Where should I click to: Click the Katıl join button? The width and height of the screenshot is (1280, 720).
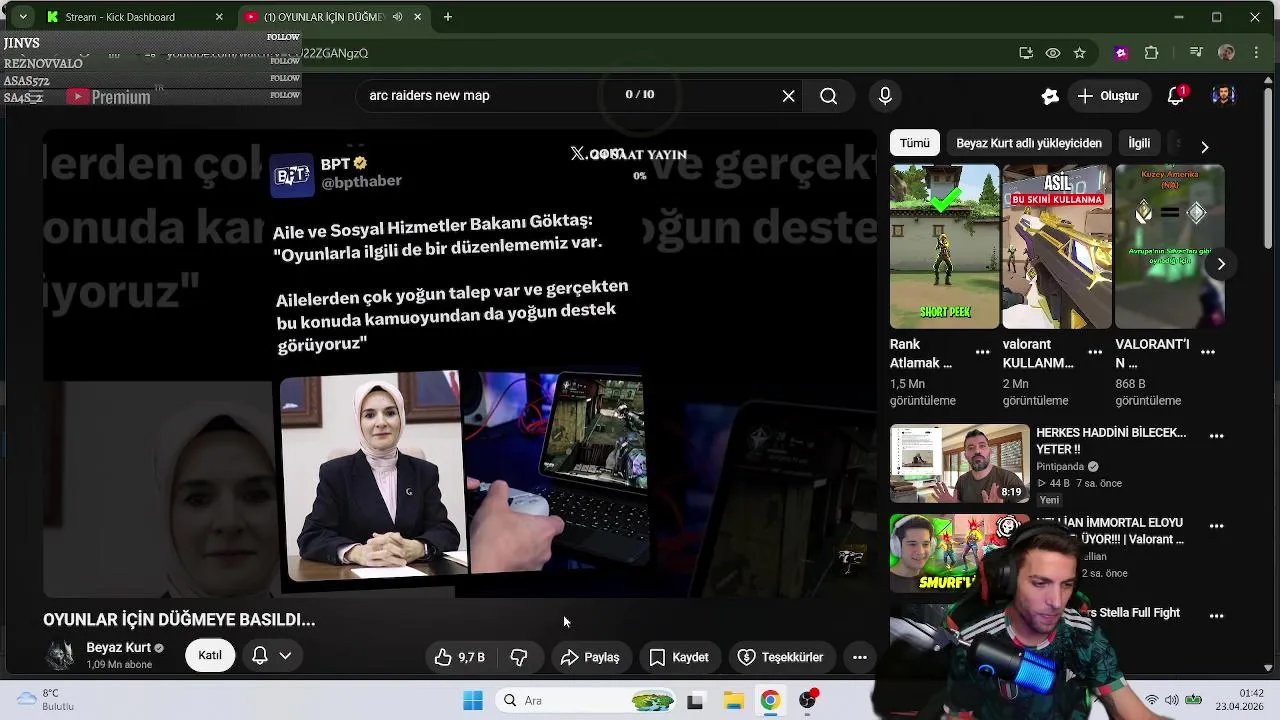(x=210, y=656)
